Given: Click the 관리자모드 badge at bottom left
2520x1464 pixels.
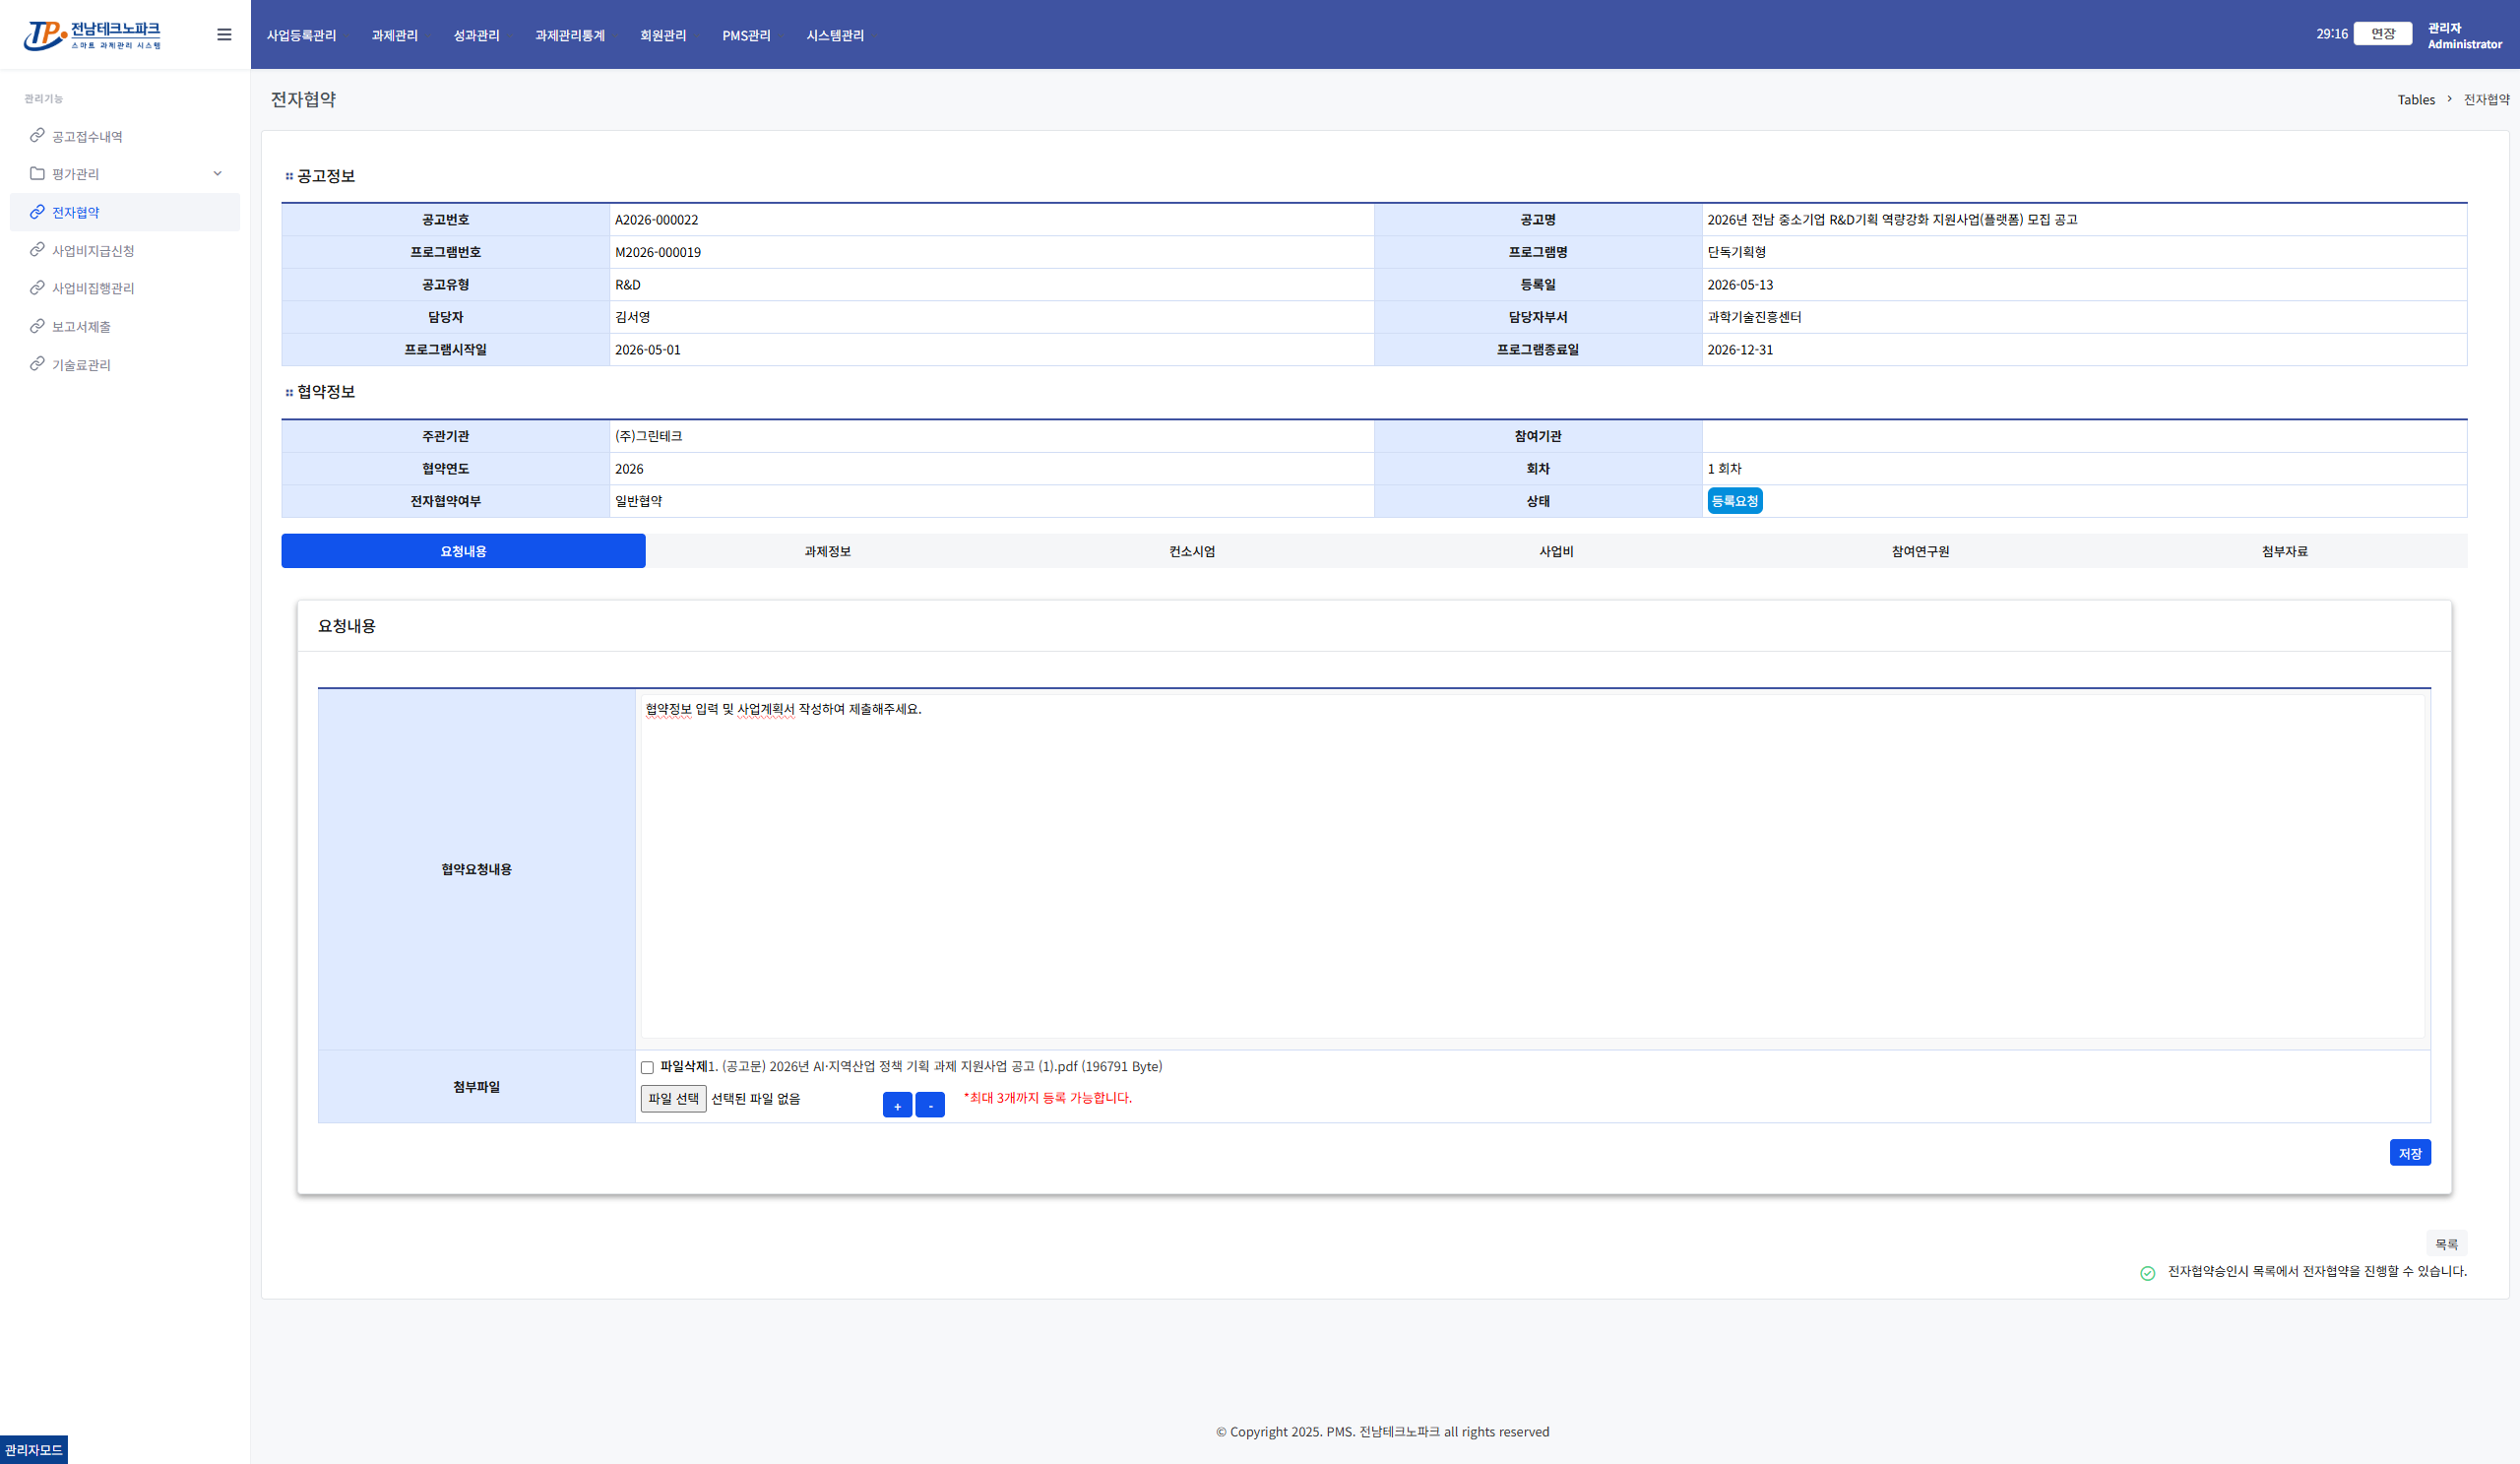Looking at the screenshot, I should (34, 1450).
